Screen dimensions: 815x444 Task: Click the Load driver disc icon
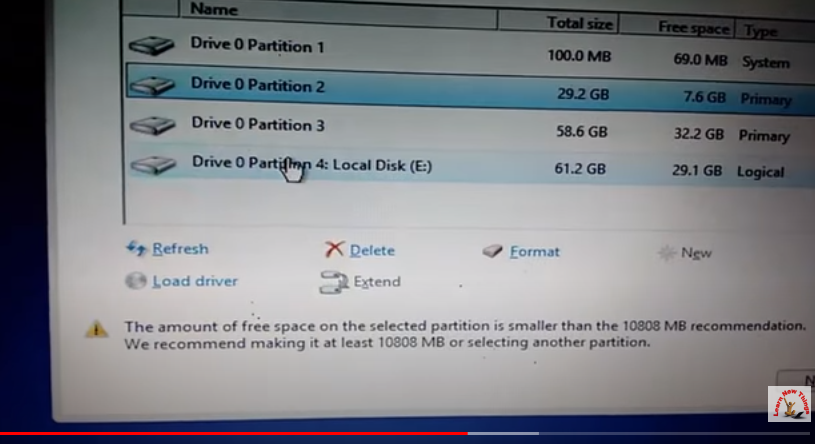pyautogui.click(x=136, y=281)
